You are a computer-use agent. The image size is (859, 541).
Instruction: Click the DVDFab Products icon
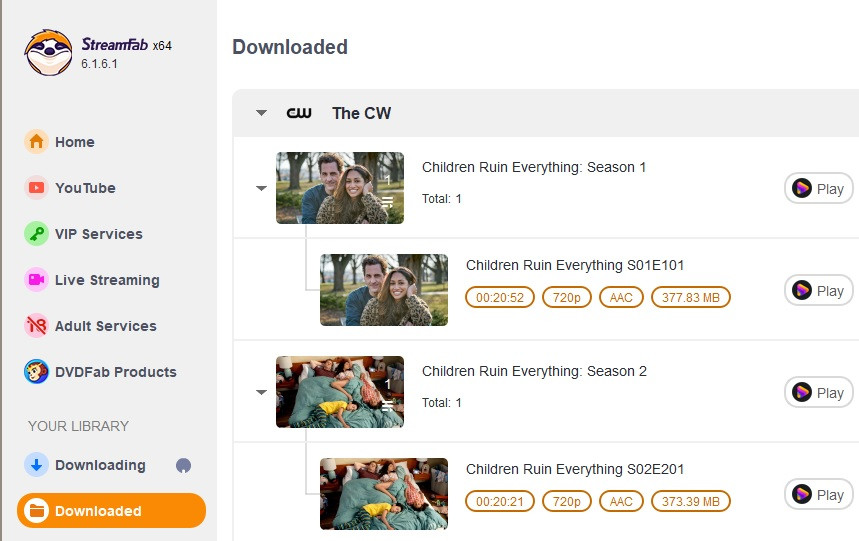37,372
